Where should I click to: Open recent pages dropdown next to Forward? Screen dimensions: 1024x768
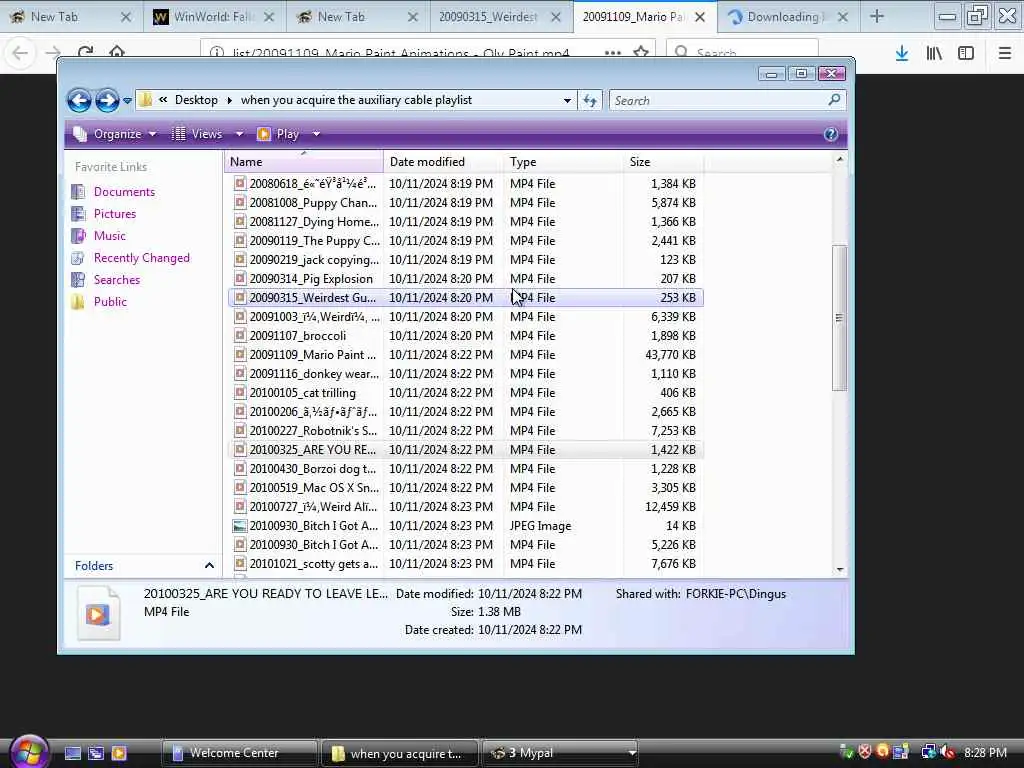[127, 101]
